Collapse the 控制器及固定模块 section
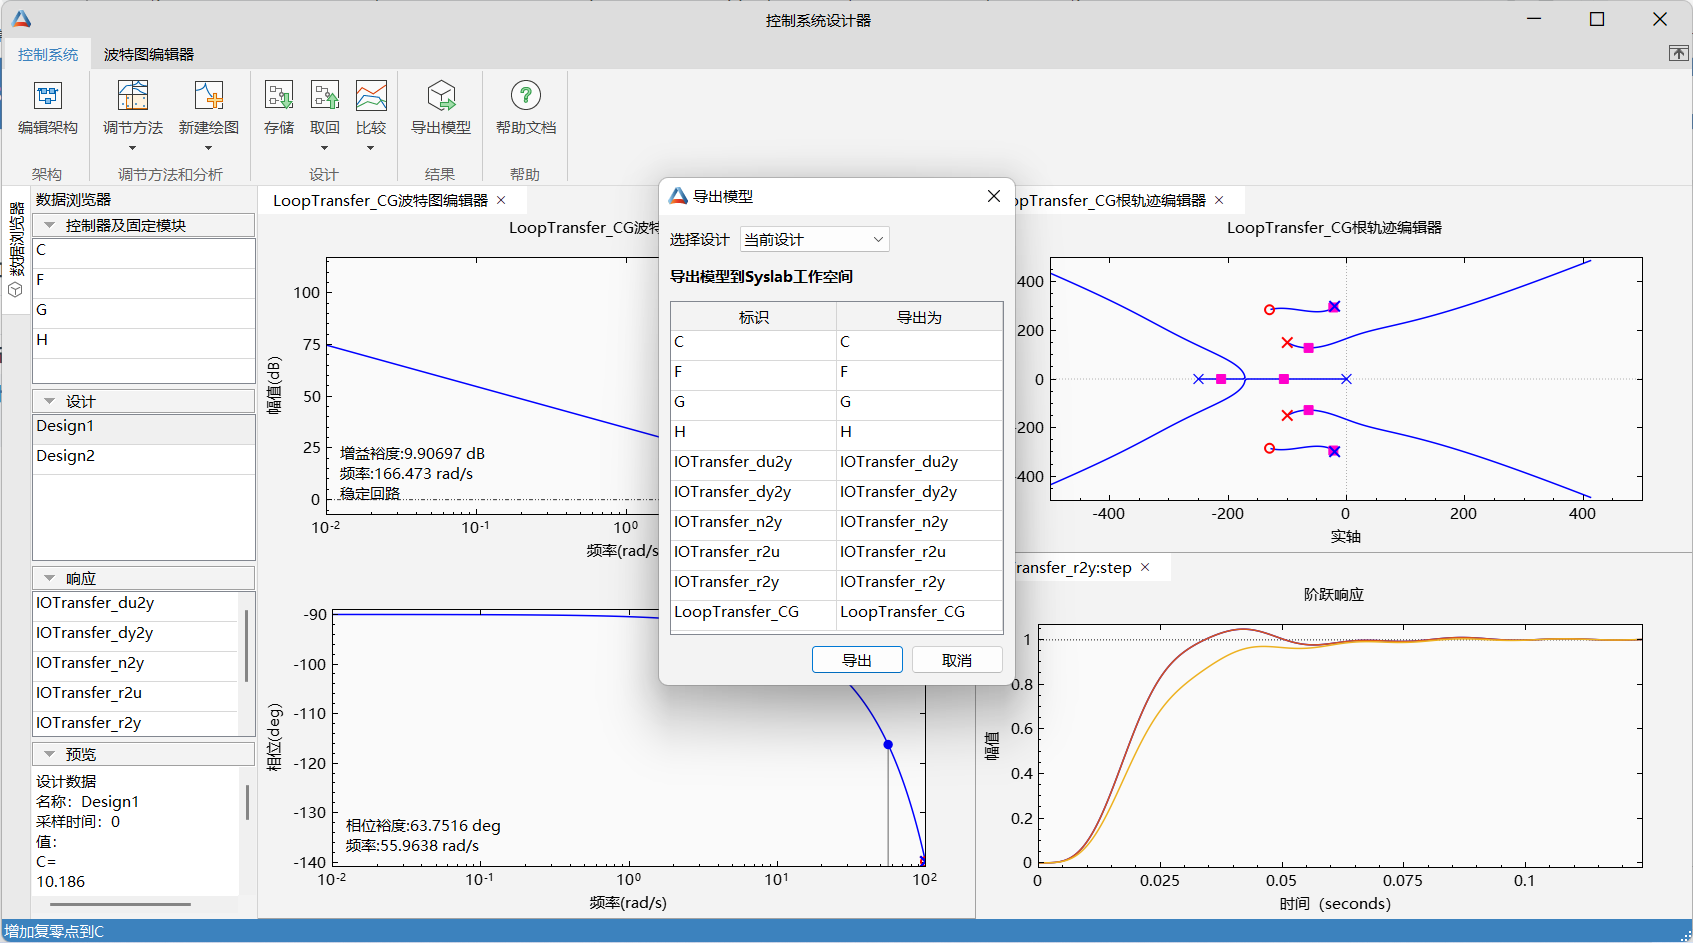 tap(49, 225)
